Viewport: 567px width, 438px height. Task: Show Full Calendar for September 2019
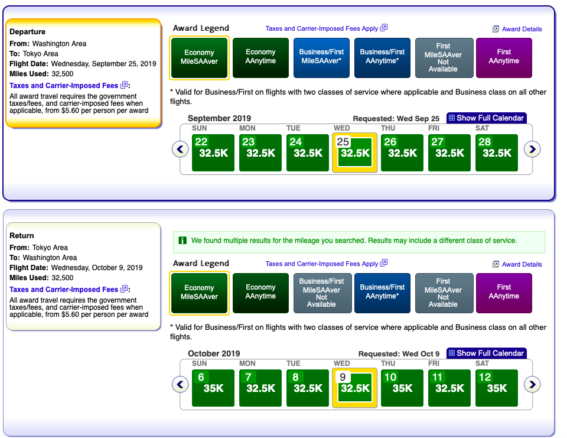tap(487, 118)
